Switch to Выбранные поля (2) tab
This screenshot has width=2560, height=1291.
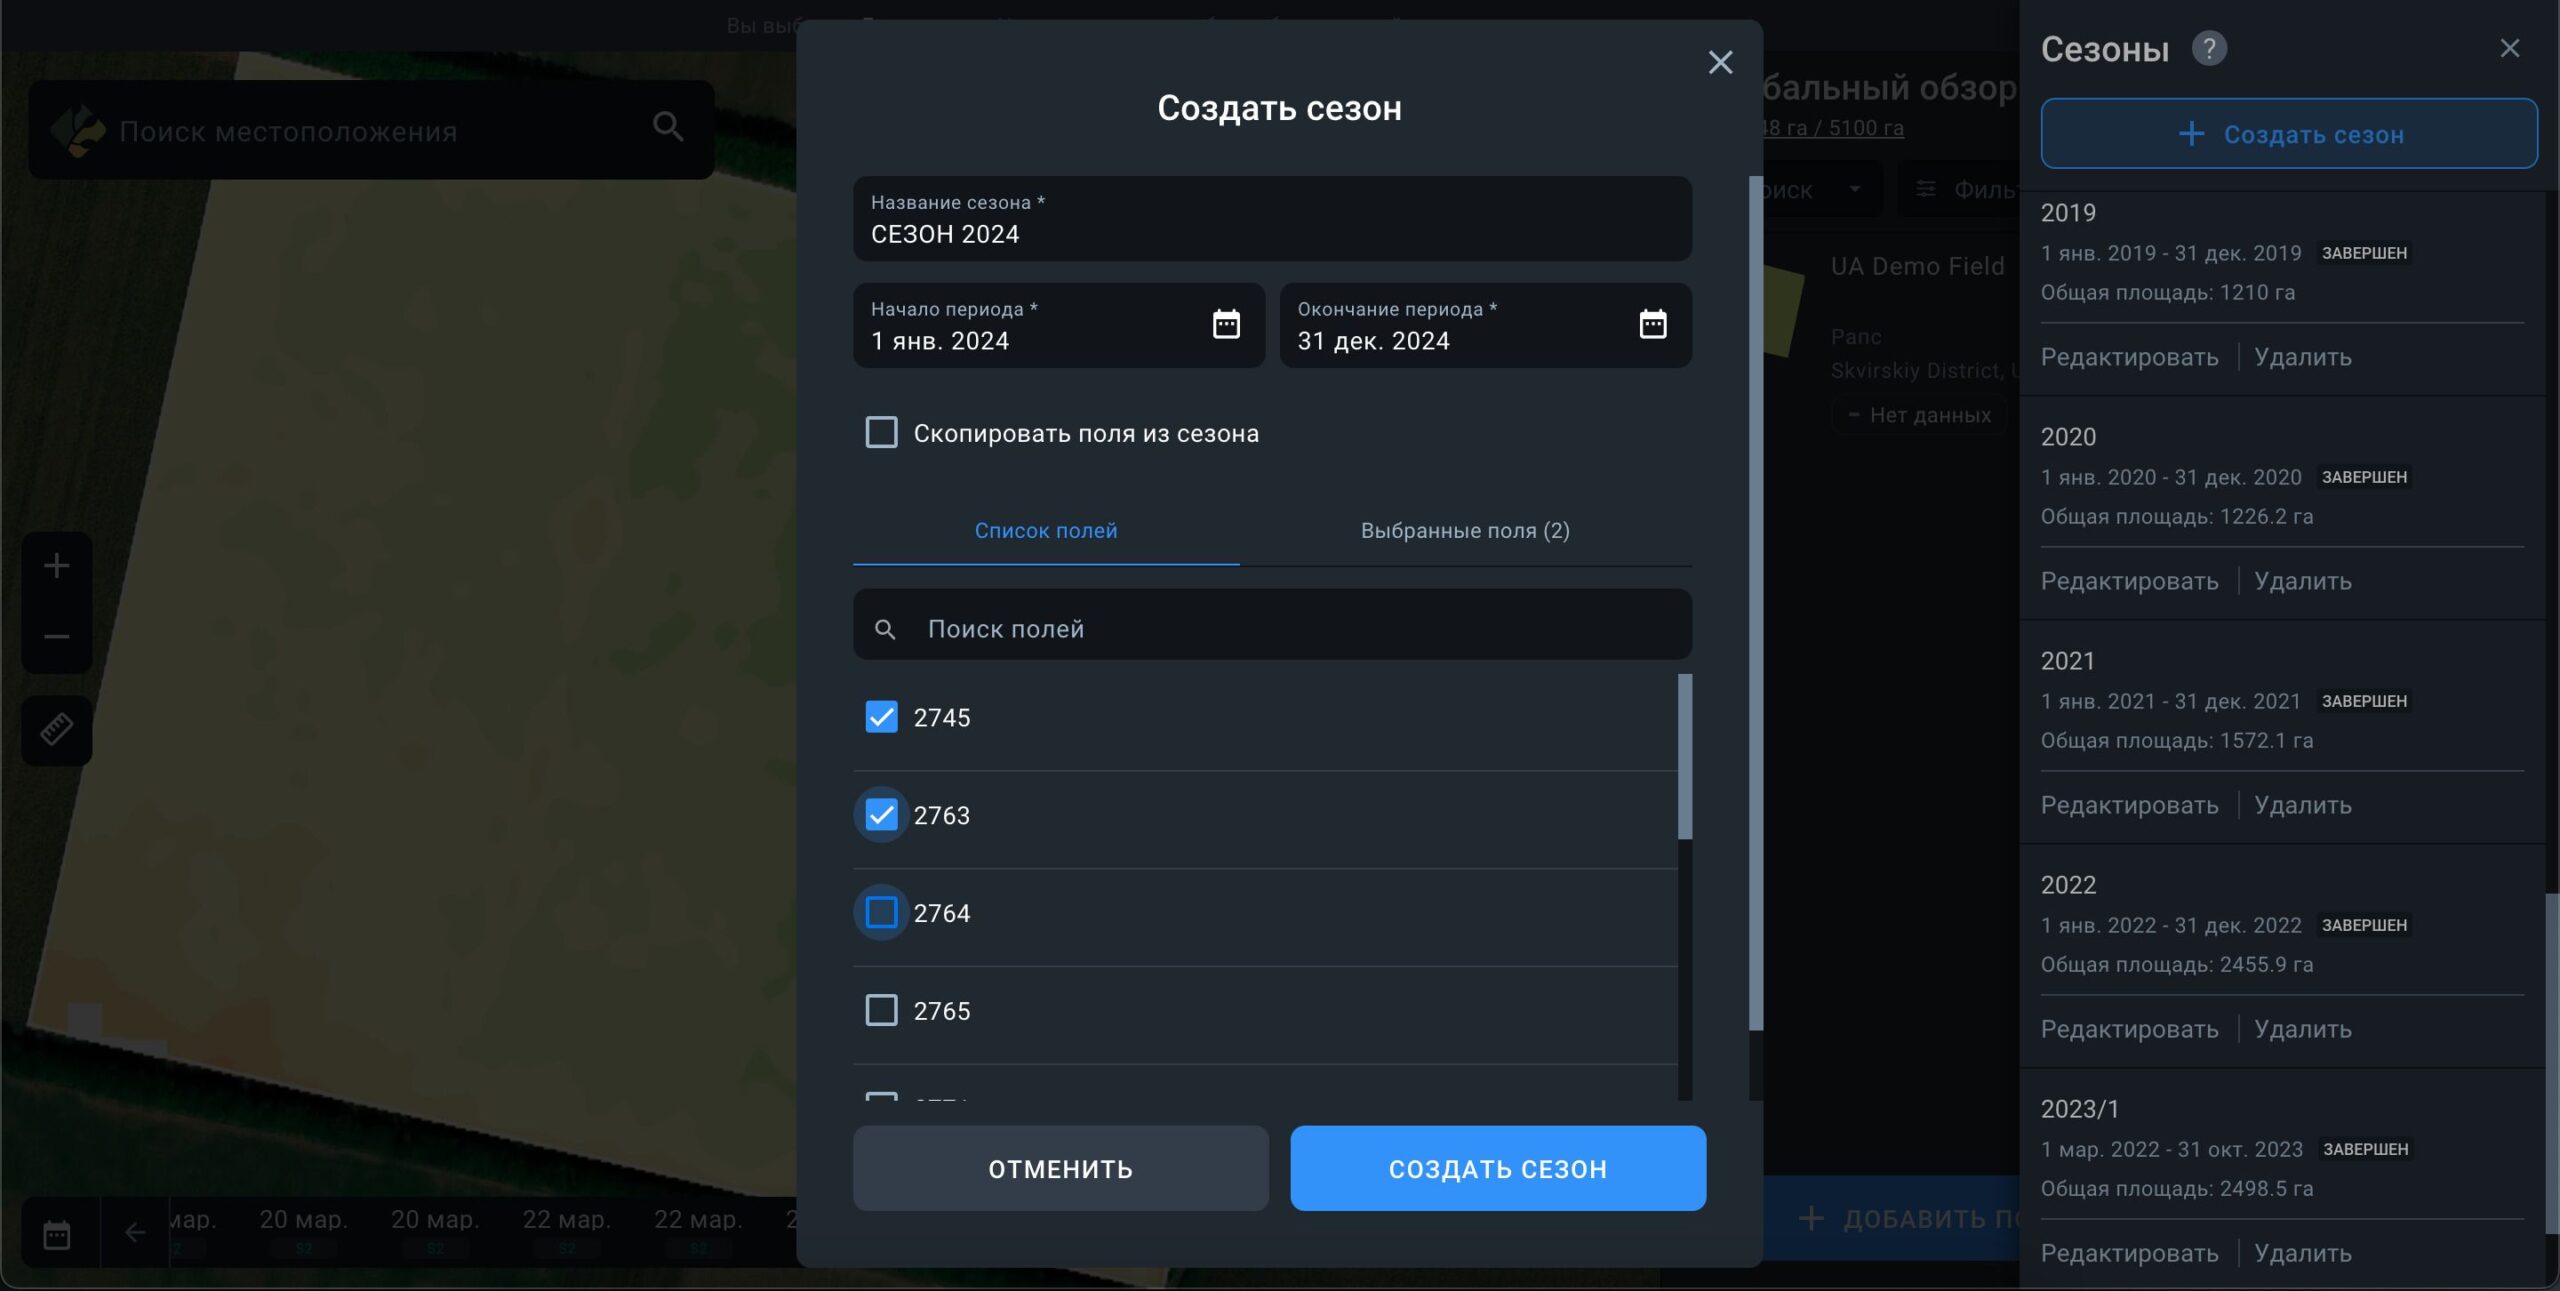pos(1464,530)
